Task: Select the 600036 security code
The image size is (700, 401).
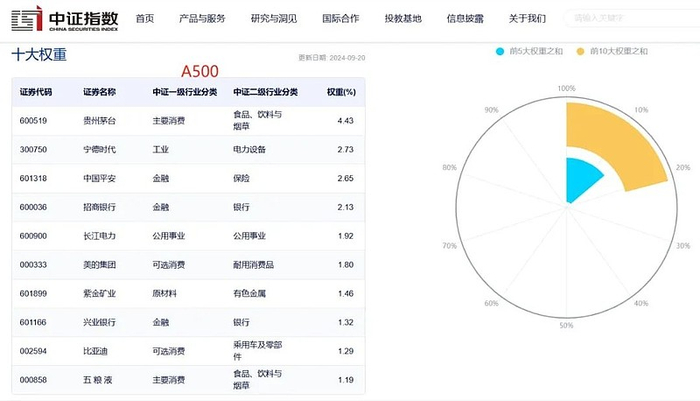Action: point(33,207)
